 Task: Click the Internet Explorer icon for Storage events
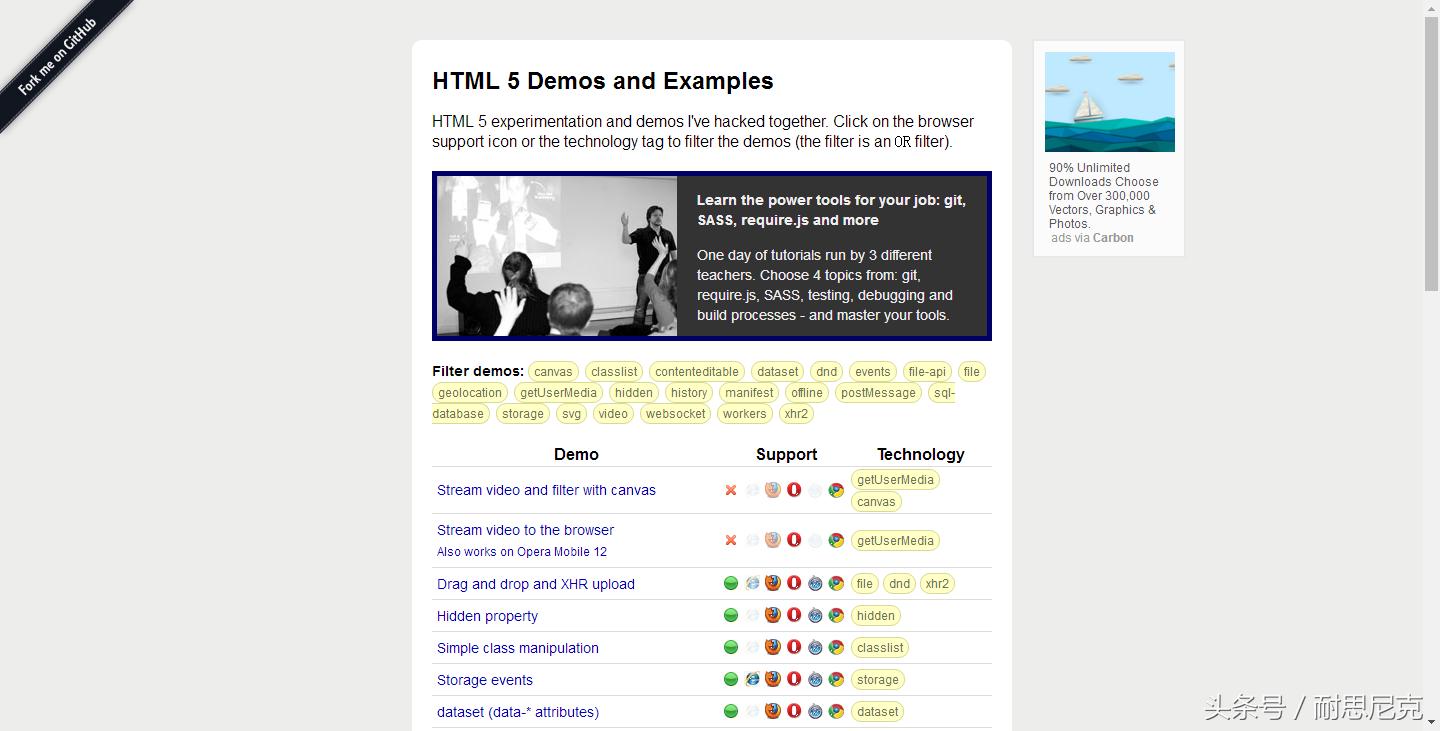tap(752, 679)
